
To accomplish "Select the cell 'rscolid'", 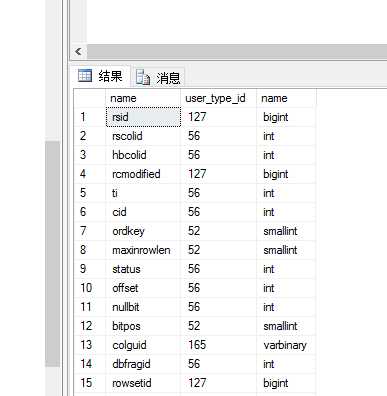I will pos(143,136).
